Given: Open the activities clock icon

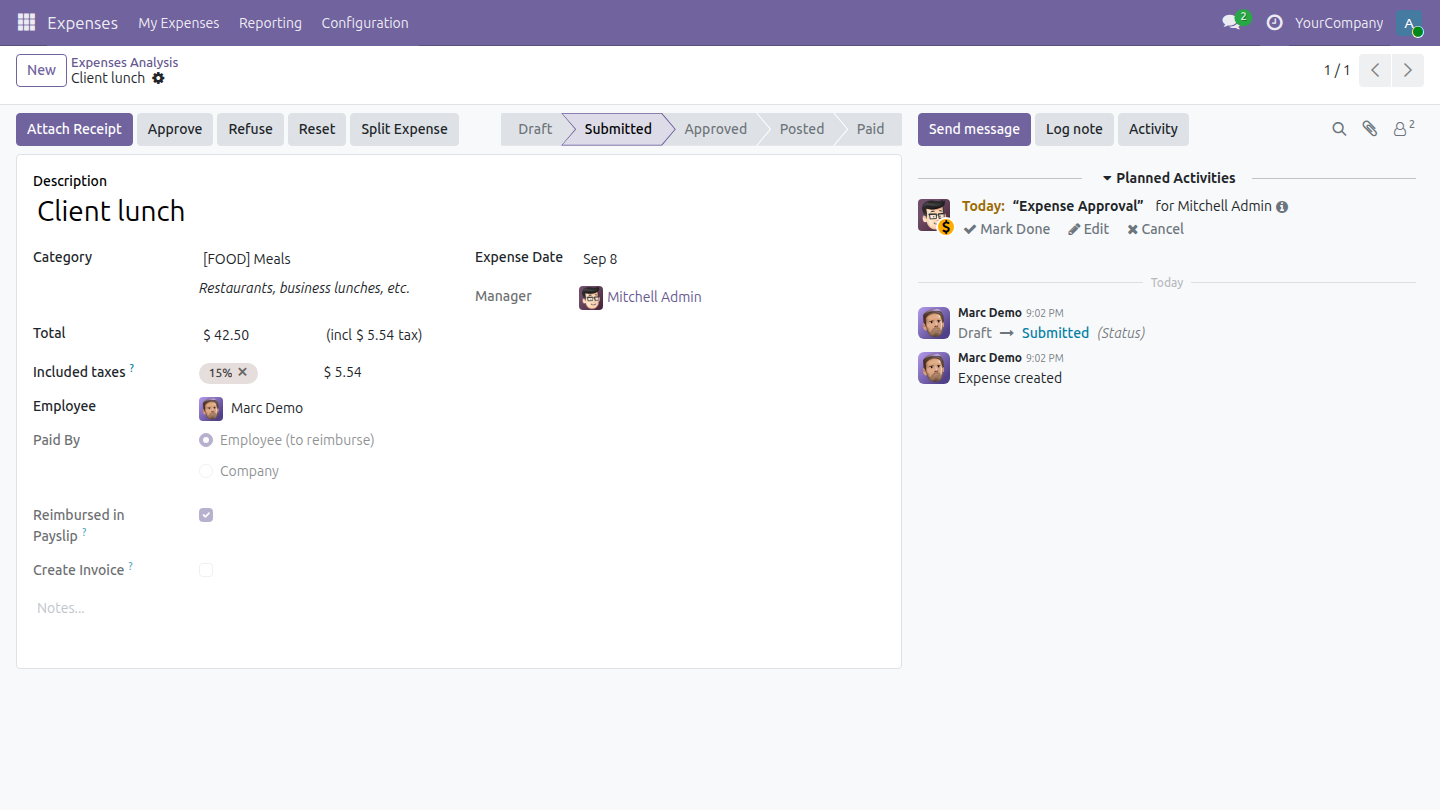Looking at the screenshot, I should click(x=1274, y=22).
